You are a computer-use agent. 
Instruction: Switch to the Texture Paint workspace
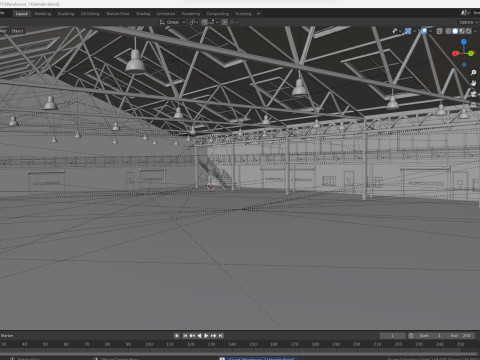117,14
